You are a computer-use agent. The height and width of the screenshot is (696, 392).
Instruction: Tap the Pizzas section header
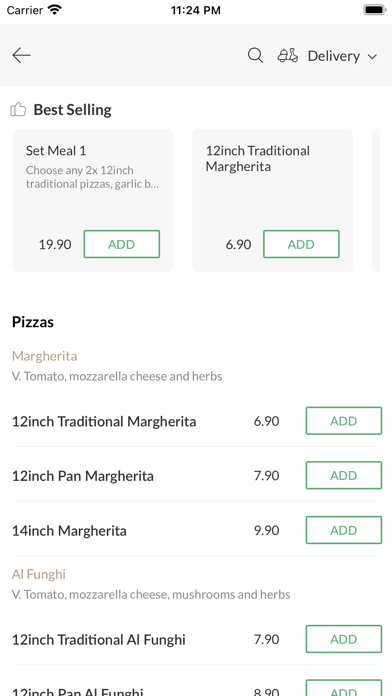33,322
